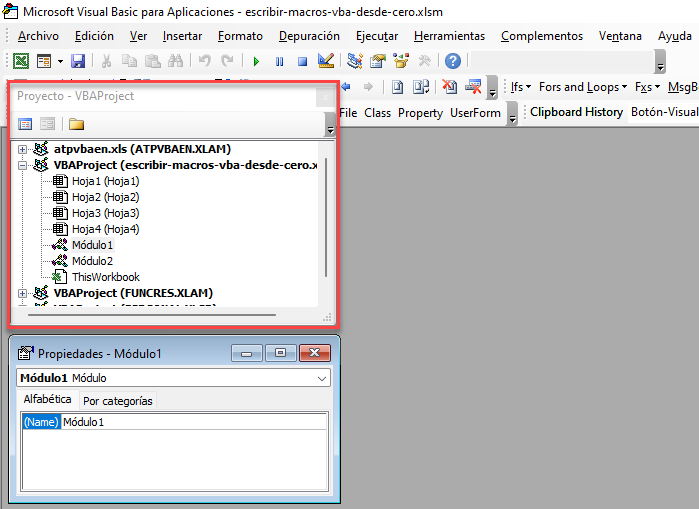Image resolution: width=699 pixels, height=509 pixels.
Task: Click the keyboard icon with red X
Action: click(473, 86)
